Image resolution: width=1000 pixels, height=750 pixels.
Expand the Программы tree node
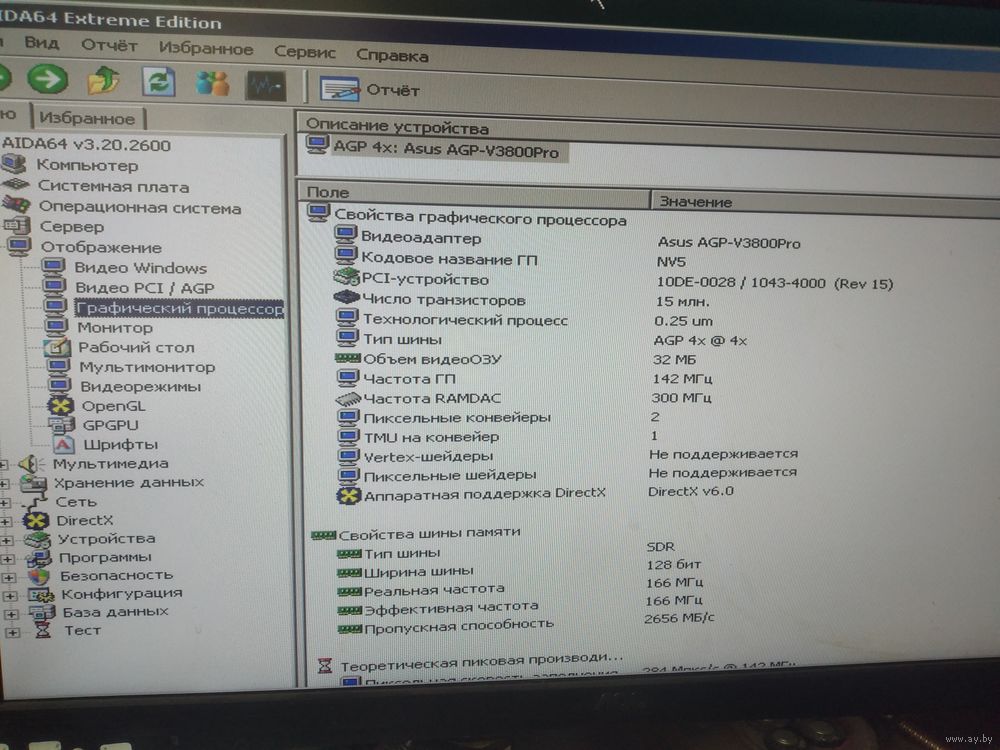click(8, 559)
